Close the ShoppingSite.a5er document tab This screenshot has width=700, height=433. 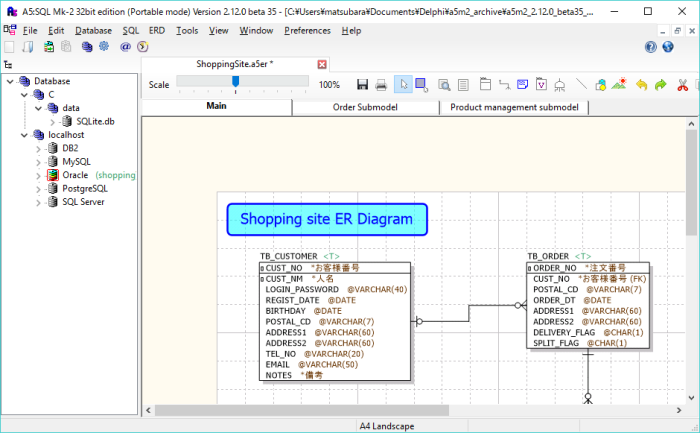click(322, 64)
